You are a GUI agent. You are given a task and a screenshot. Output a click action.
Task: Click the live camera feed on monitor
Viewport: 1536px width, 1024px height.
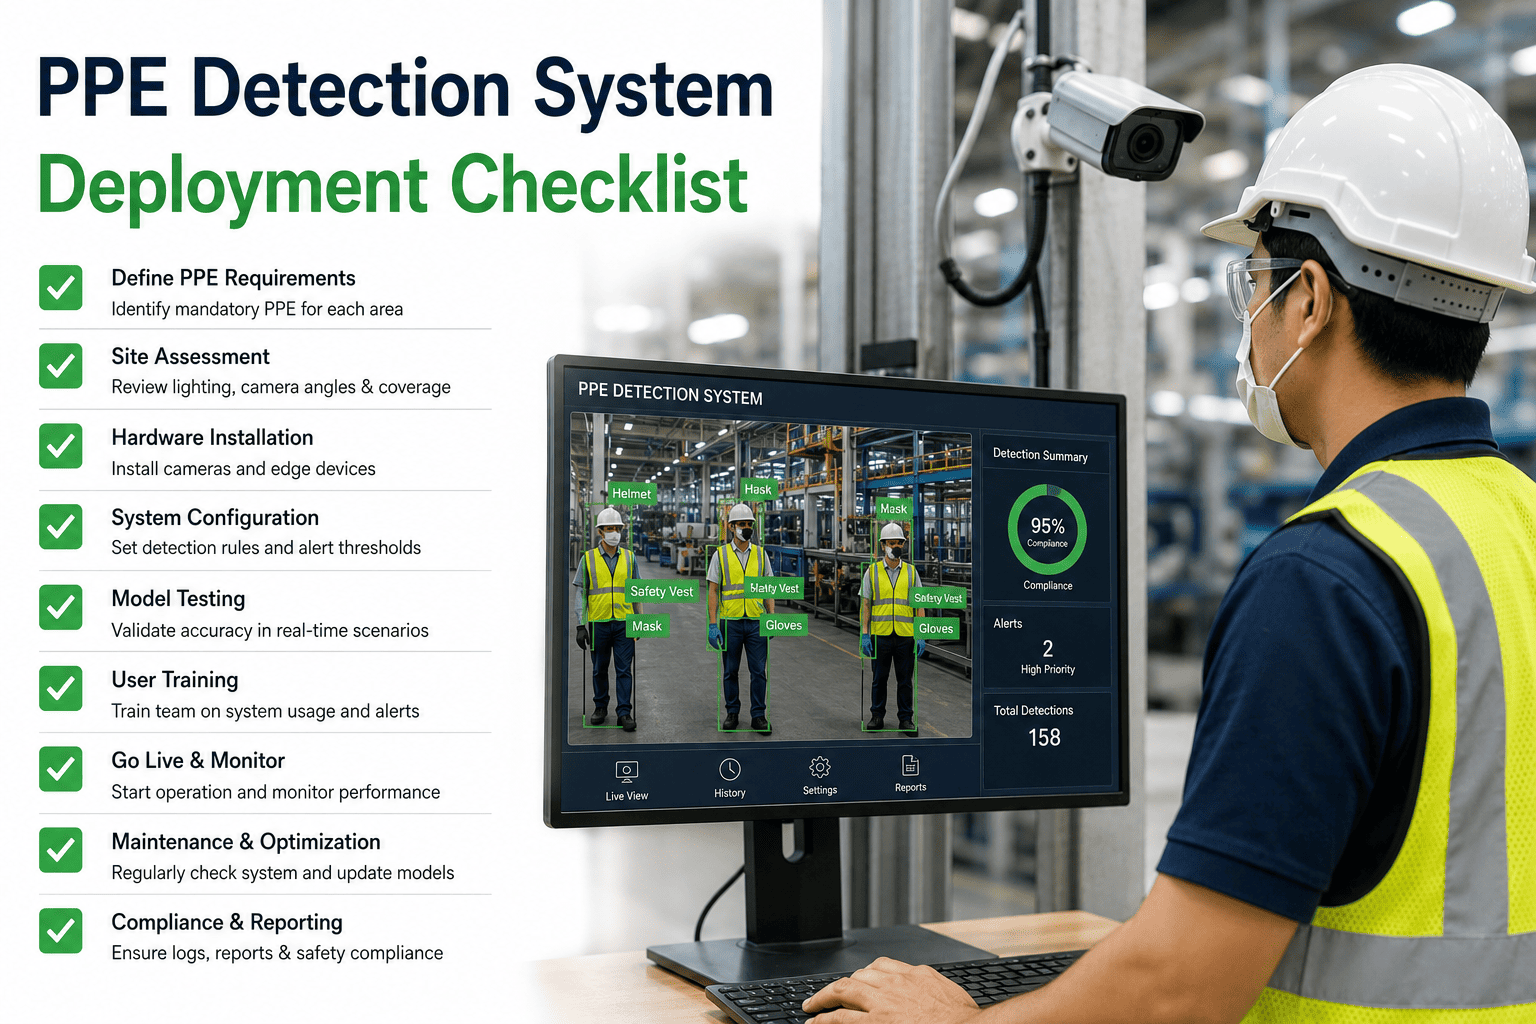[x=770, y=578]
